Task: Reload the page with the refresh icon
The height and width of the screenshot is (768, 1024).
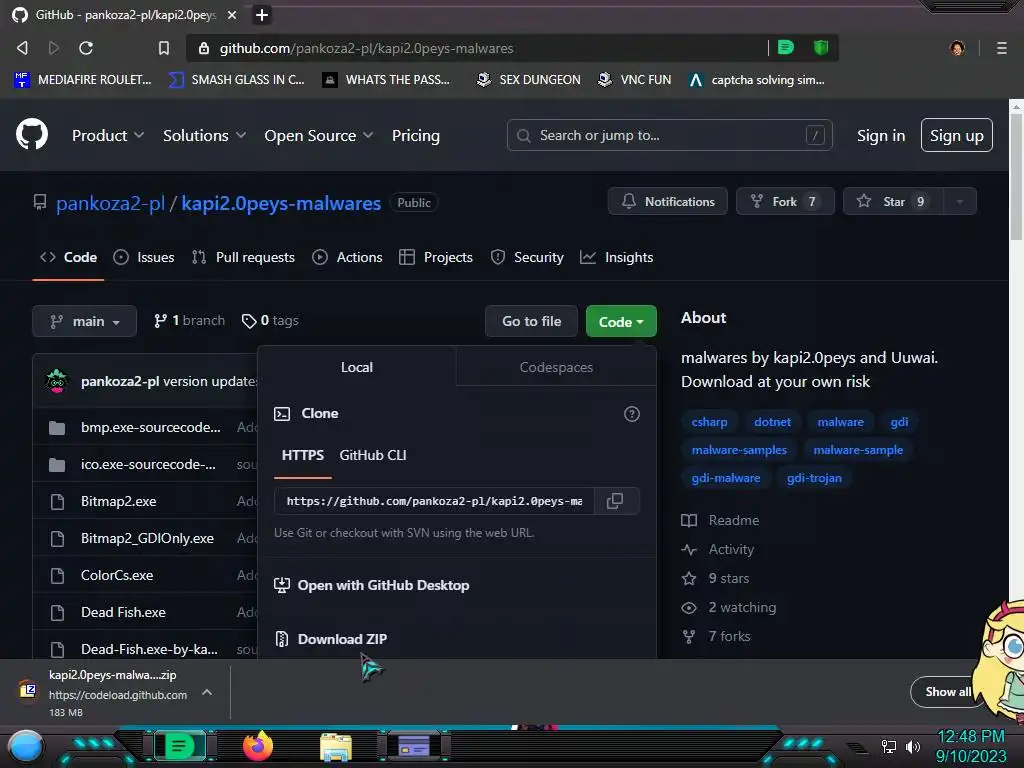Action: [86, 48]
